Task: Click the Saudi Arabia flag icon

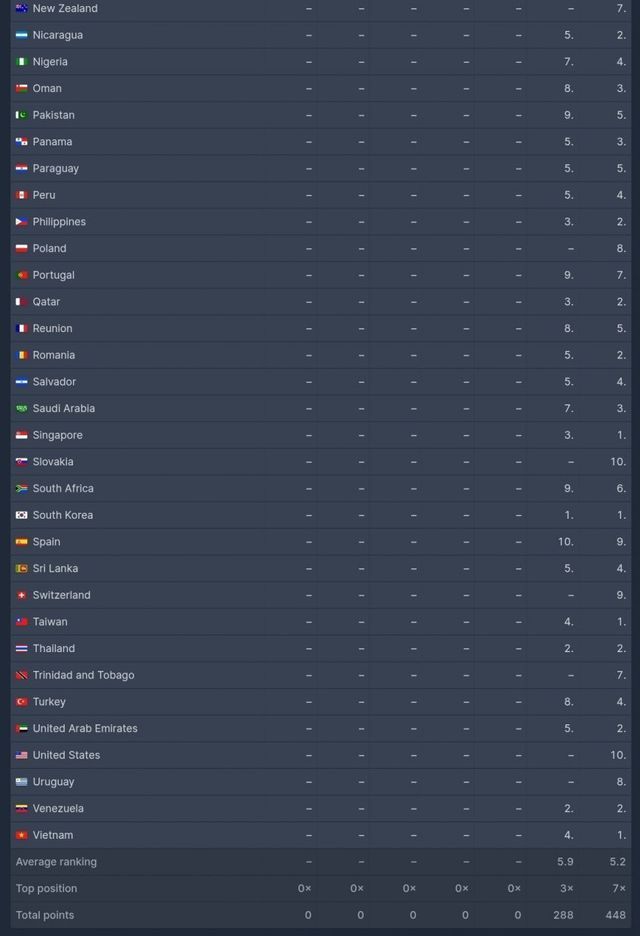Action: pyautogui.click(x=21, y=408)
